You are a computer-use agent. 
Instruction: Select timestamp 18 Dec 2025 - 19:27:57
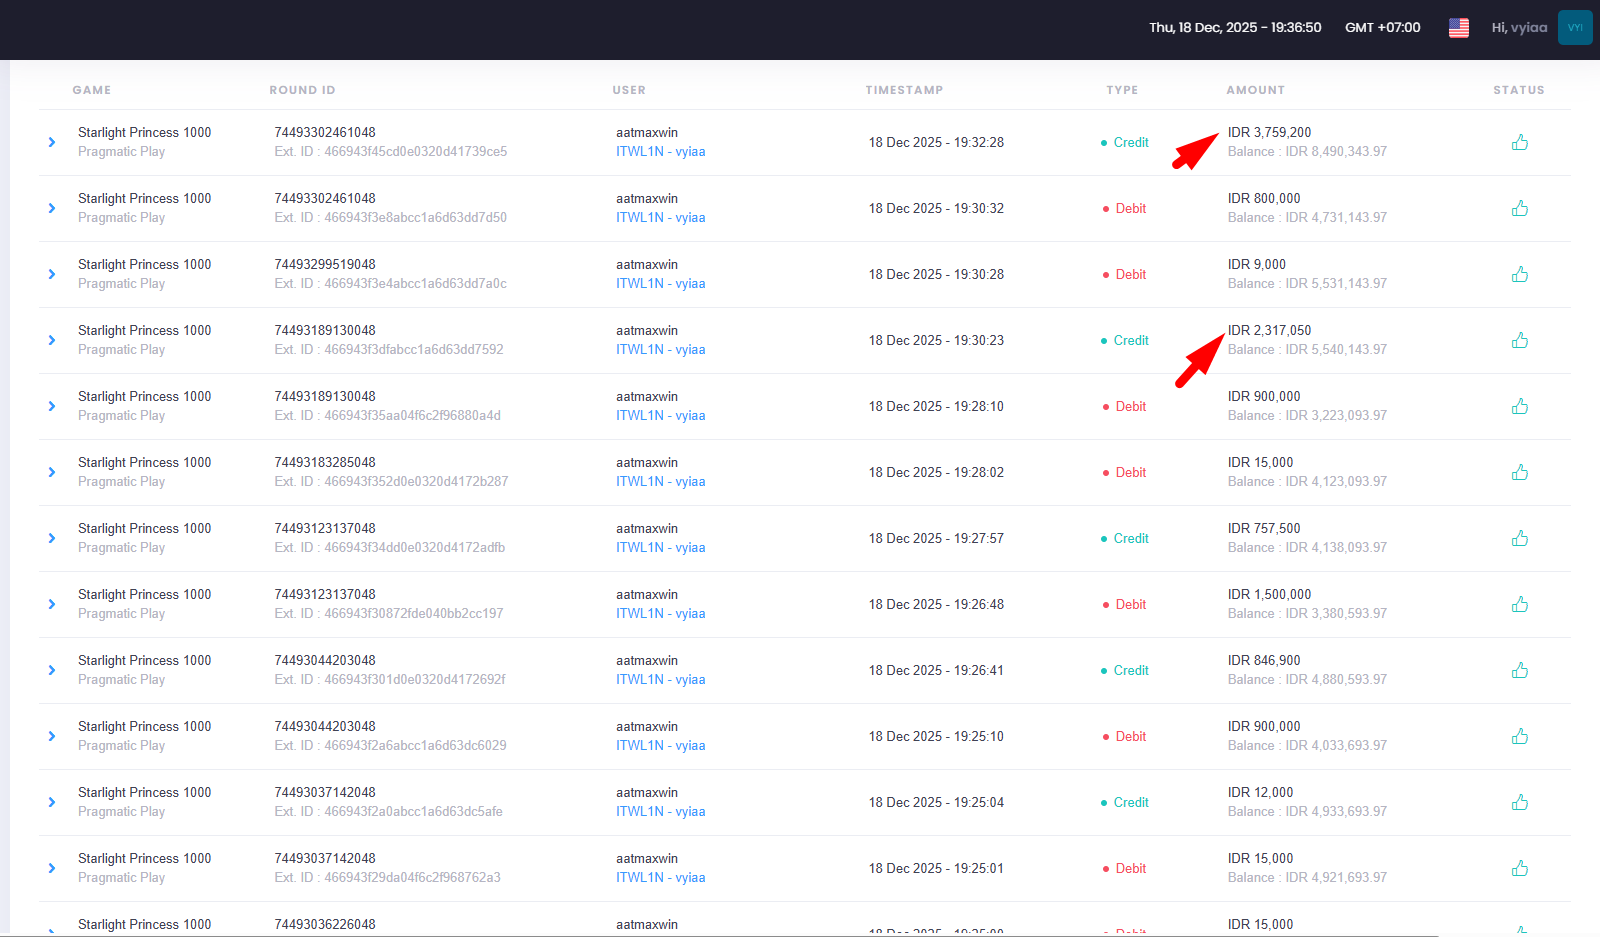(x=936, y=538)
